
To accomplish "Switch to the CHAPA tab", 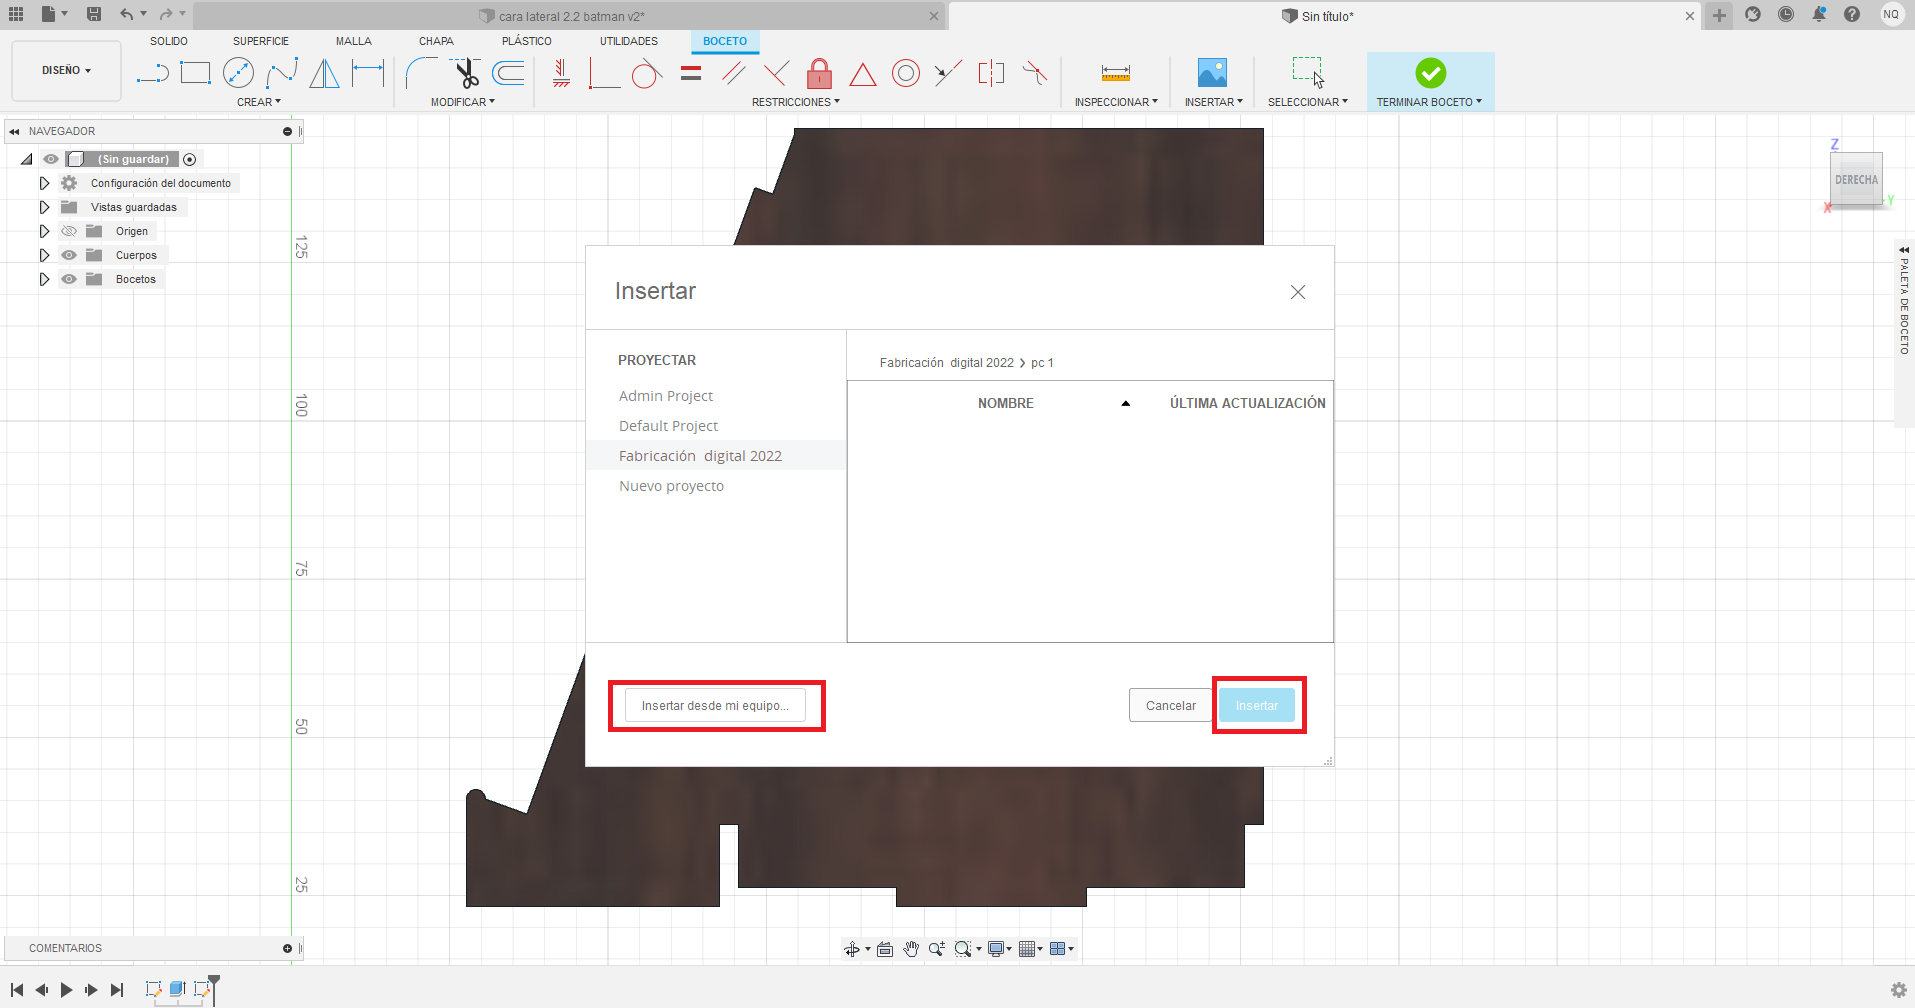I will (x=436, y=41).
